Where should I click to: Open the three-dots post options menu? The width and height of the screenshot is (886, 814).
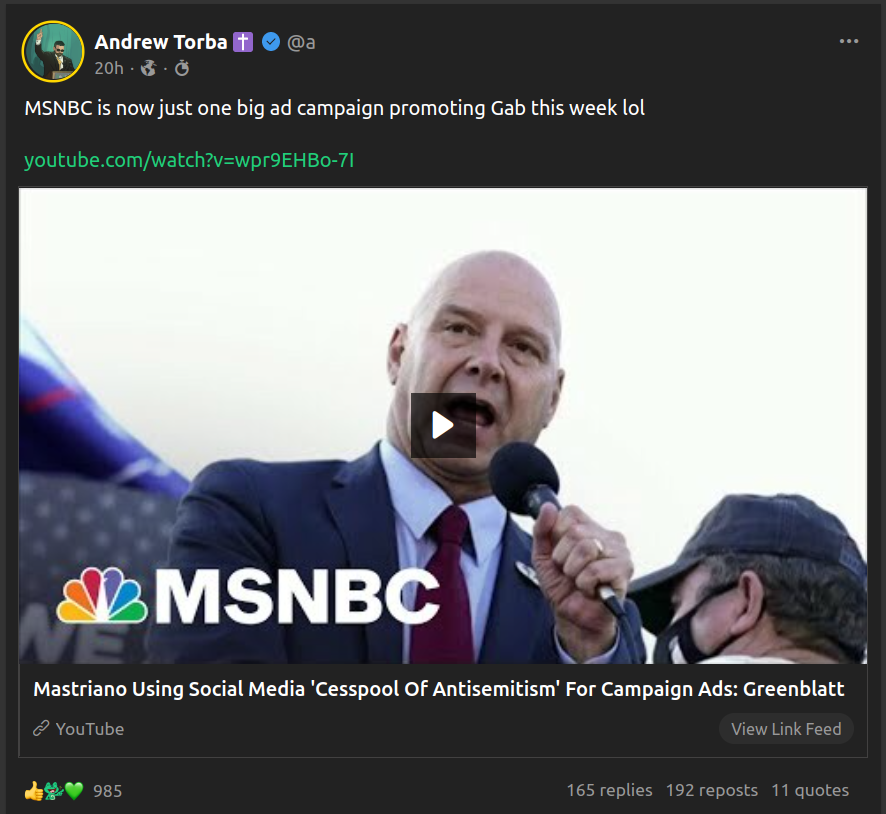tap(849, 41)
